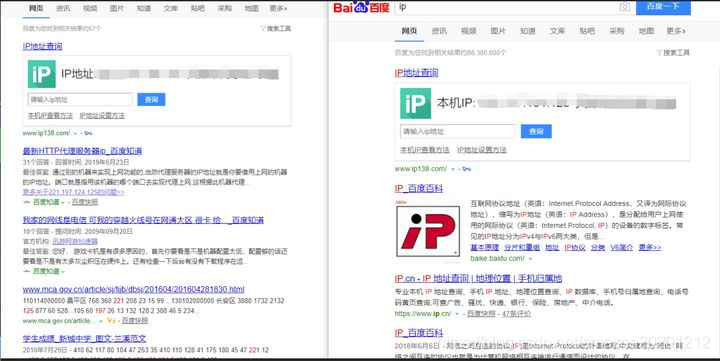Open IP.cn - IP 地址查询 result title
Screen dimensions: 720x361
tap(478, 278)
